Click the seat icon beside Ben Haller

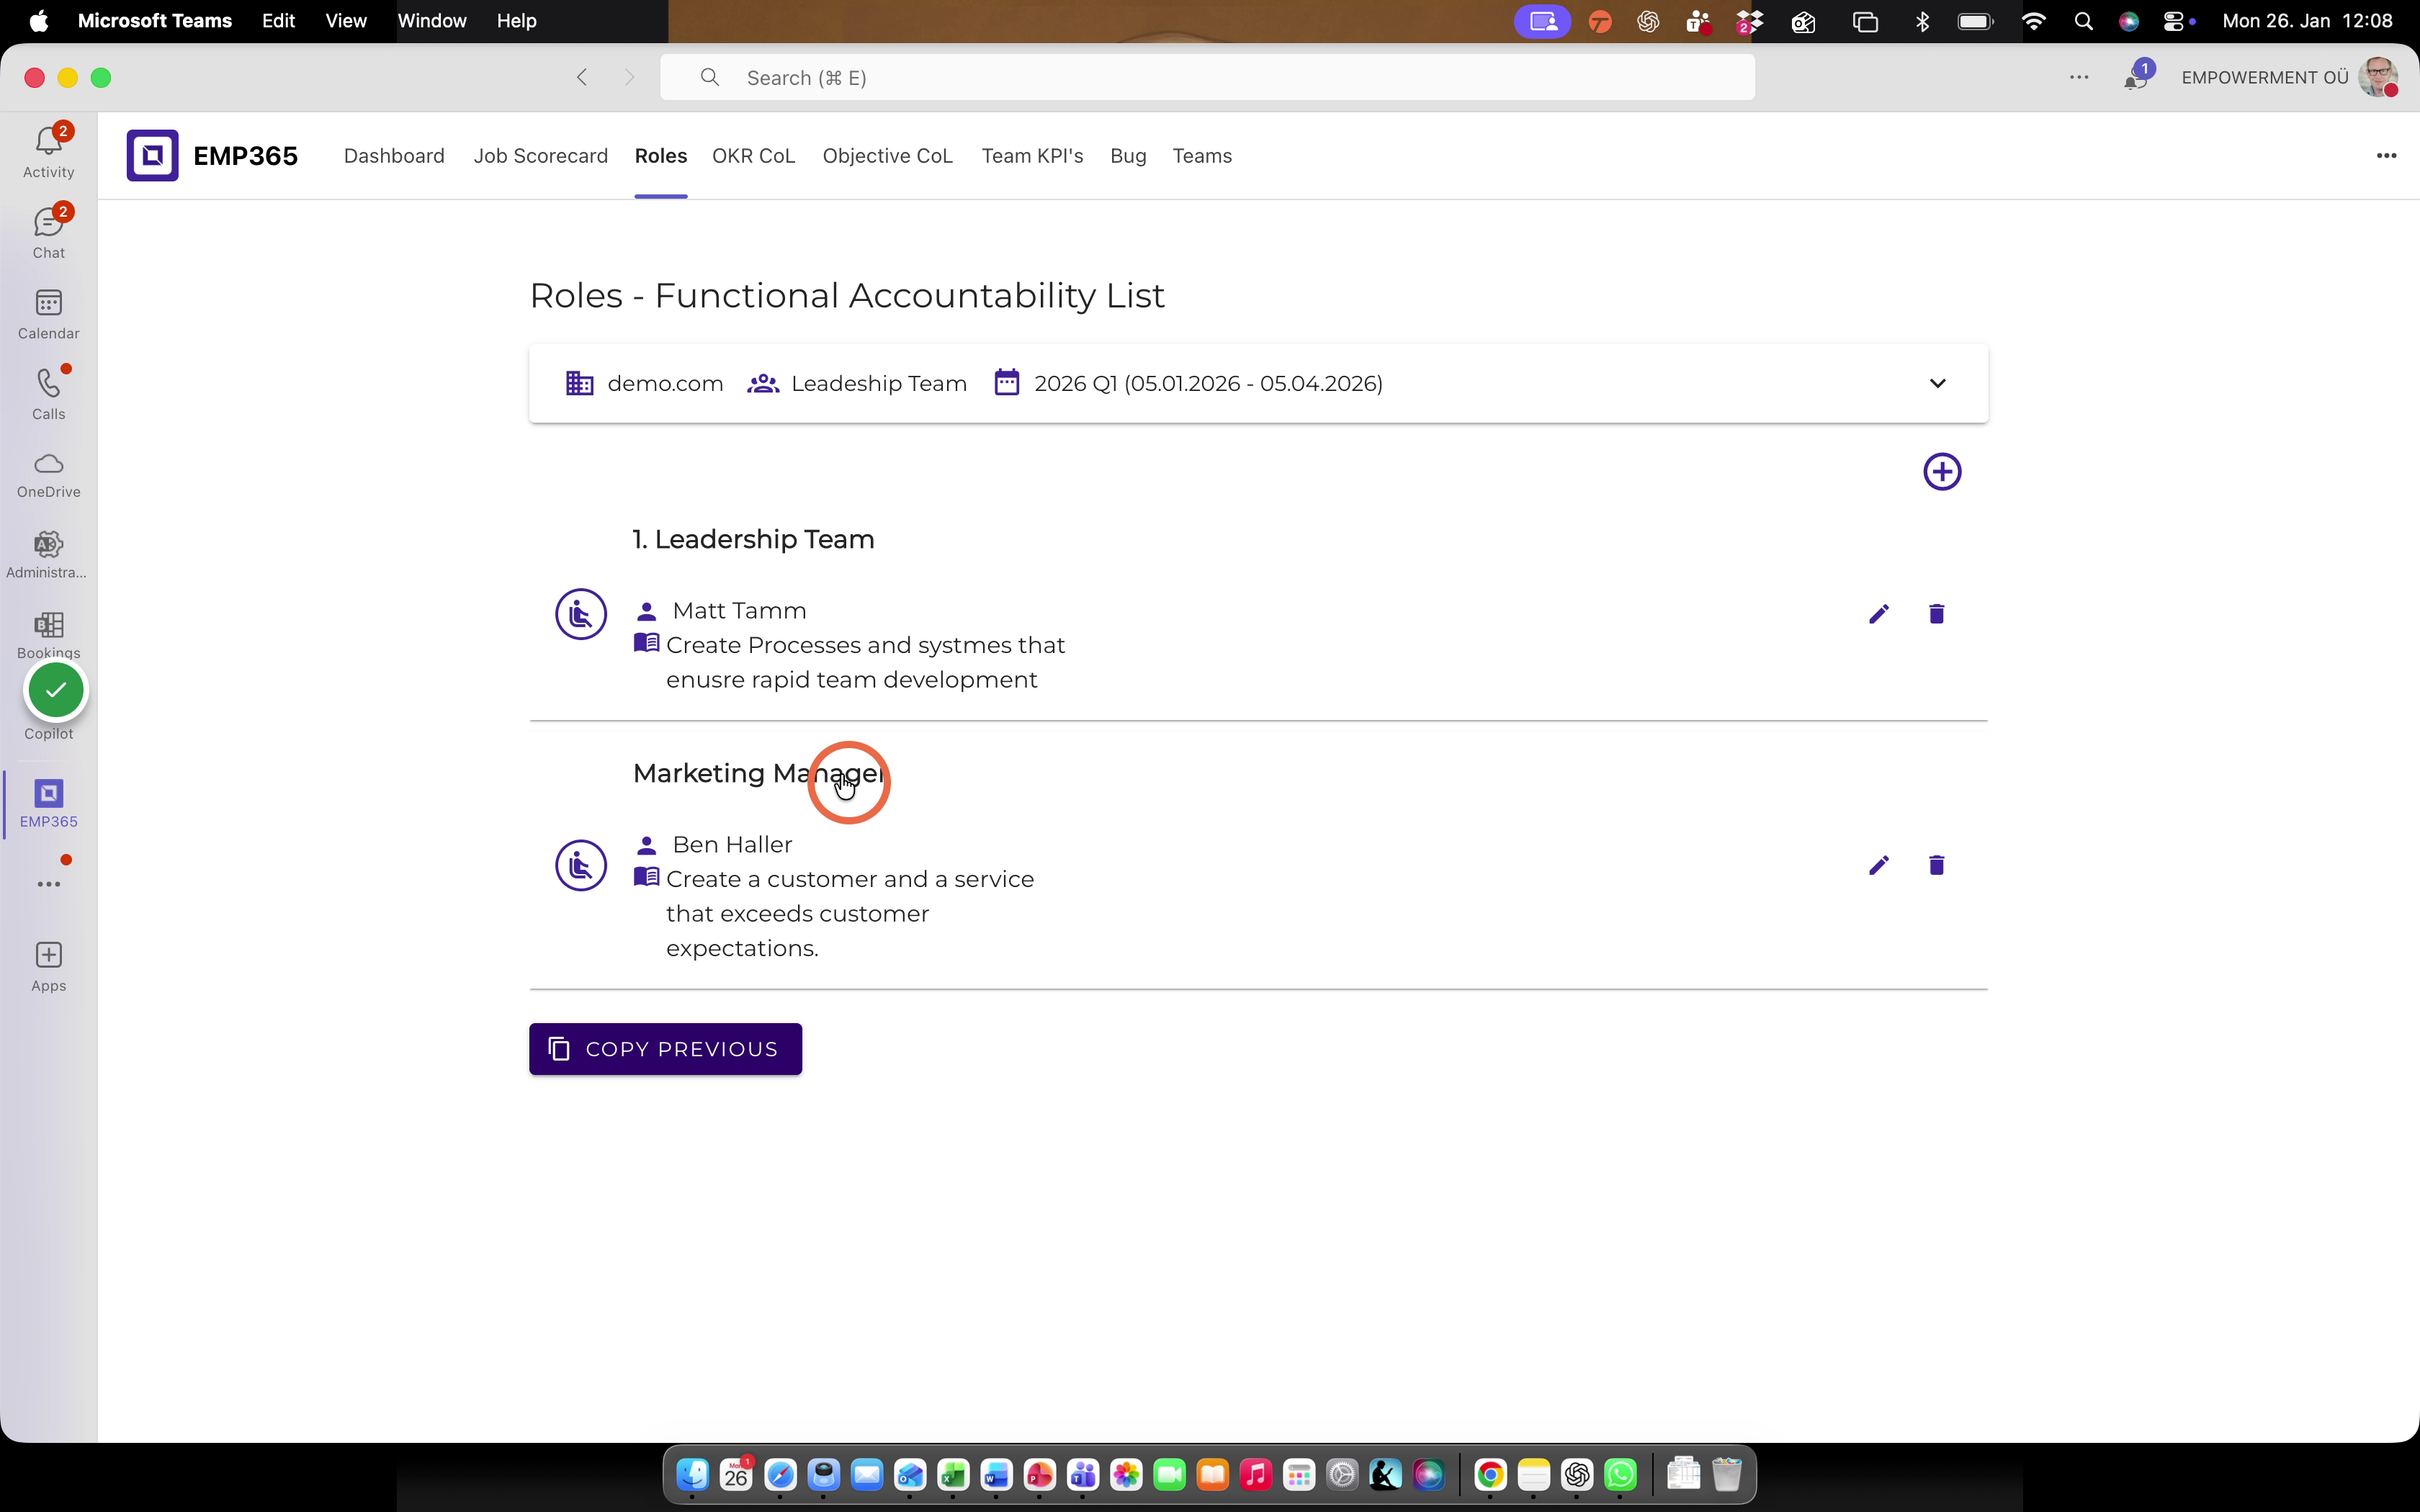tap(581, 865)
